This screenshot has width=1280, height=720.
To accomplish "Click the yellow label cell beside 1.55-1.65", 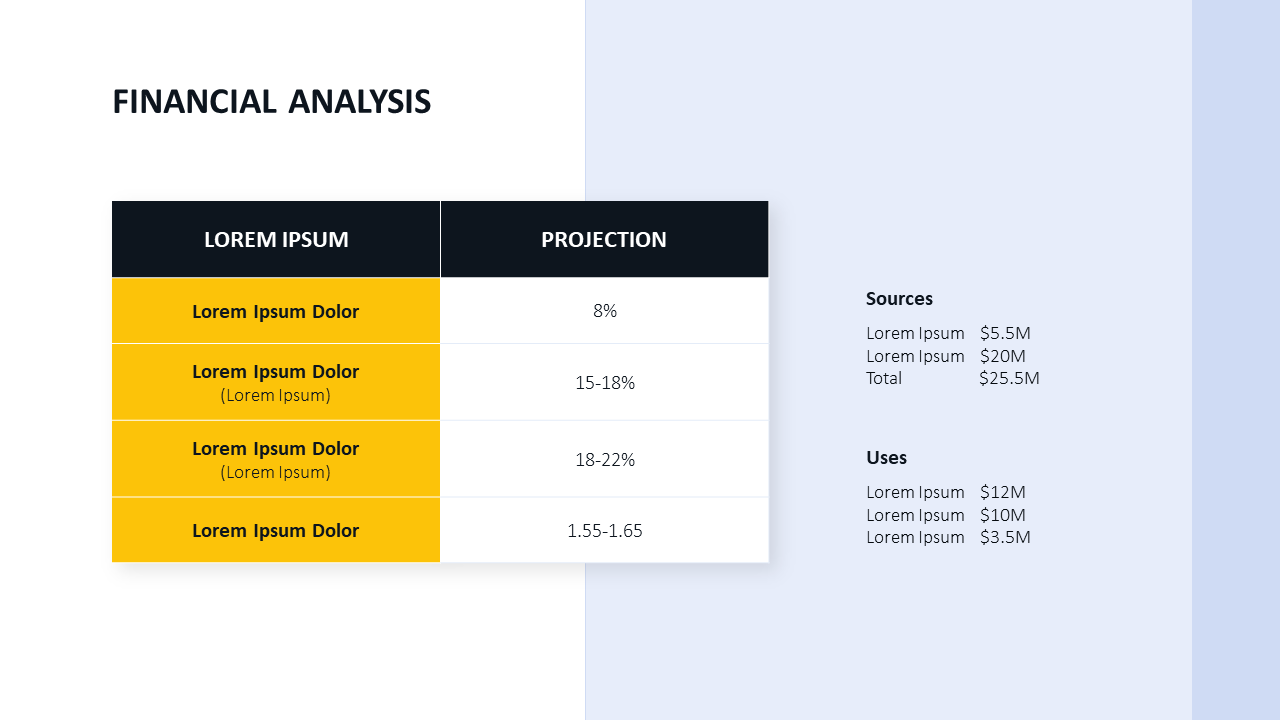I will coord(276,530).
